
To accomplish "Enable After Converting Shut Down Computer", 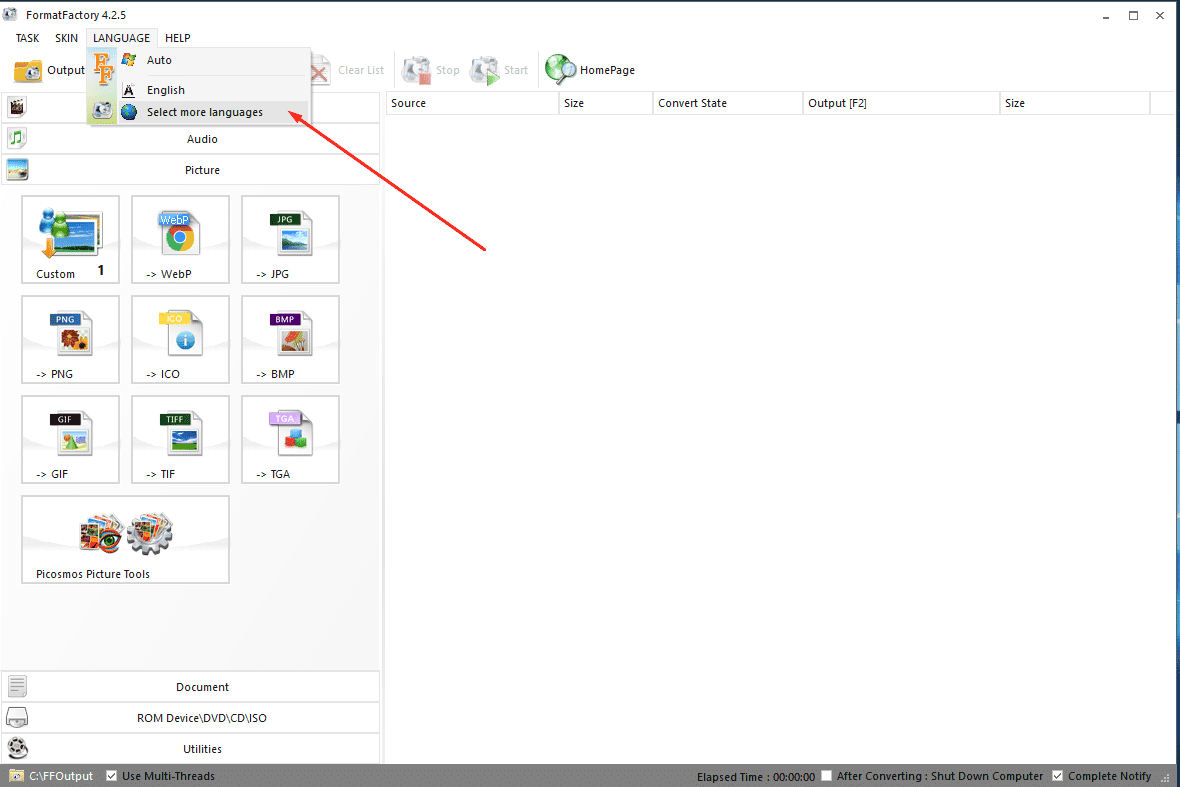I will coord(826,776).
